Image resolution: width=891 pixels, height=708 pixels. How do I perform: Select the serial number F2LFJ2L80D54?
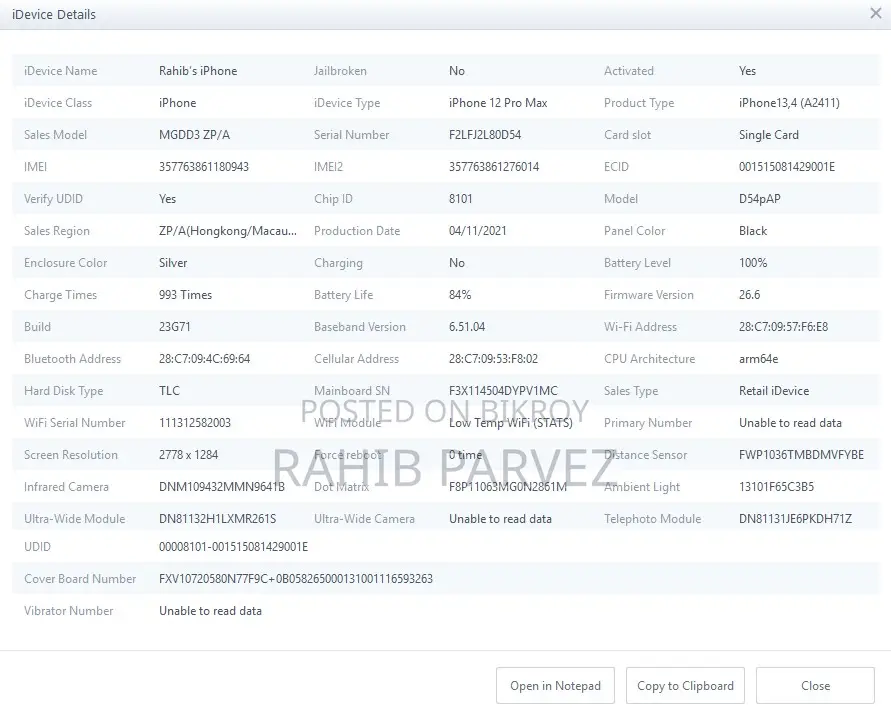tap(485, 135)
